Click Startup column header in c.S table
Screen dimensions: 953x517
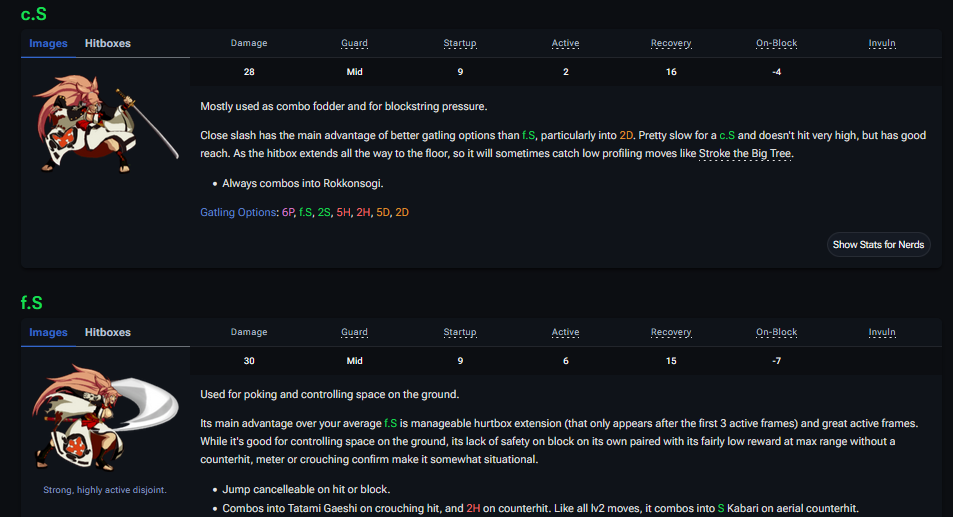[460, 43]
